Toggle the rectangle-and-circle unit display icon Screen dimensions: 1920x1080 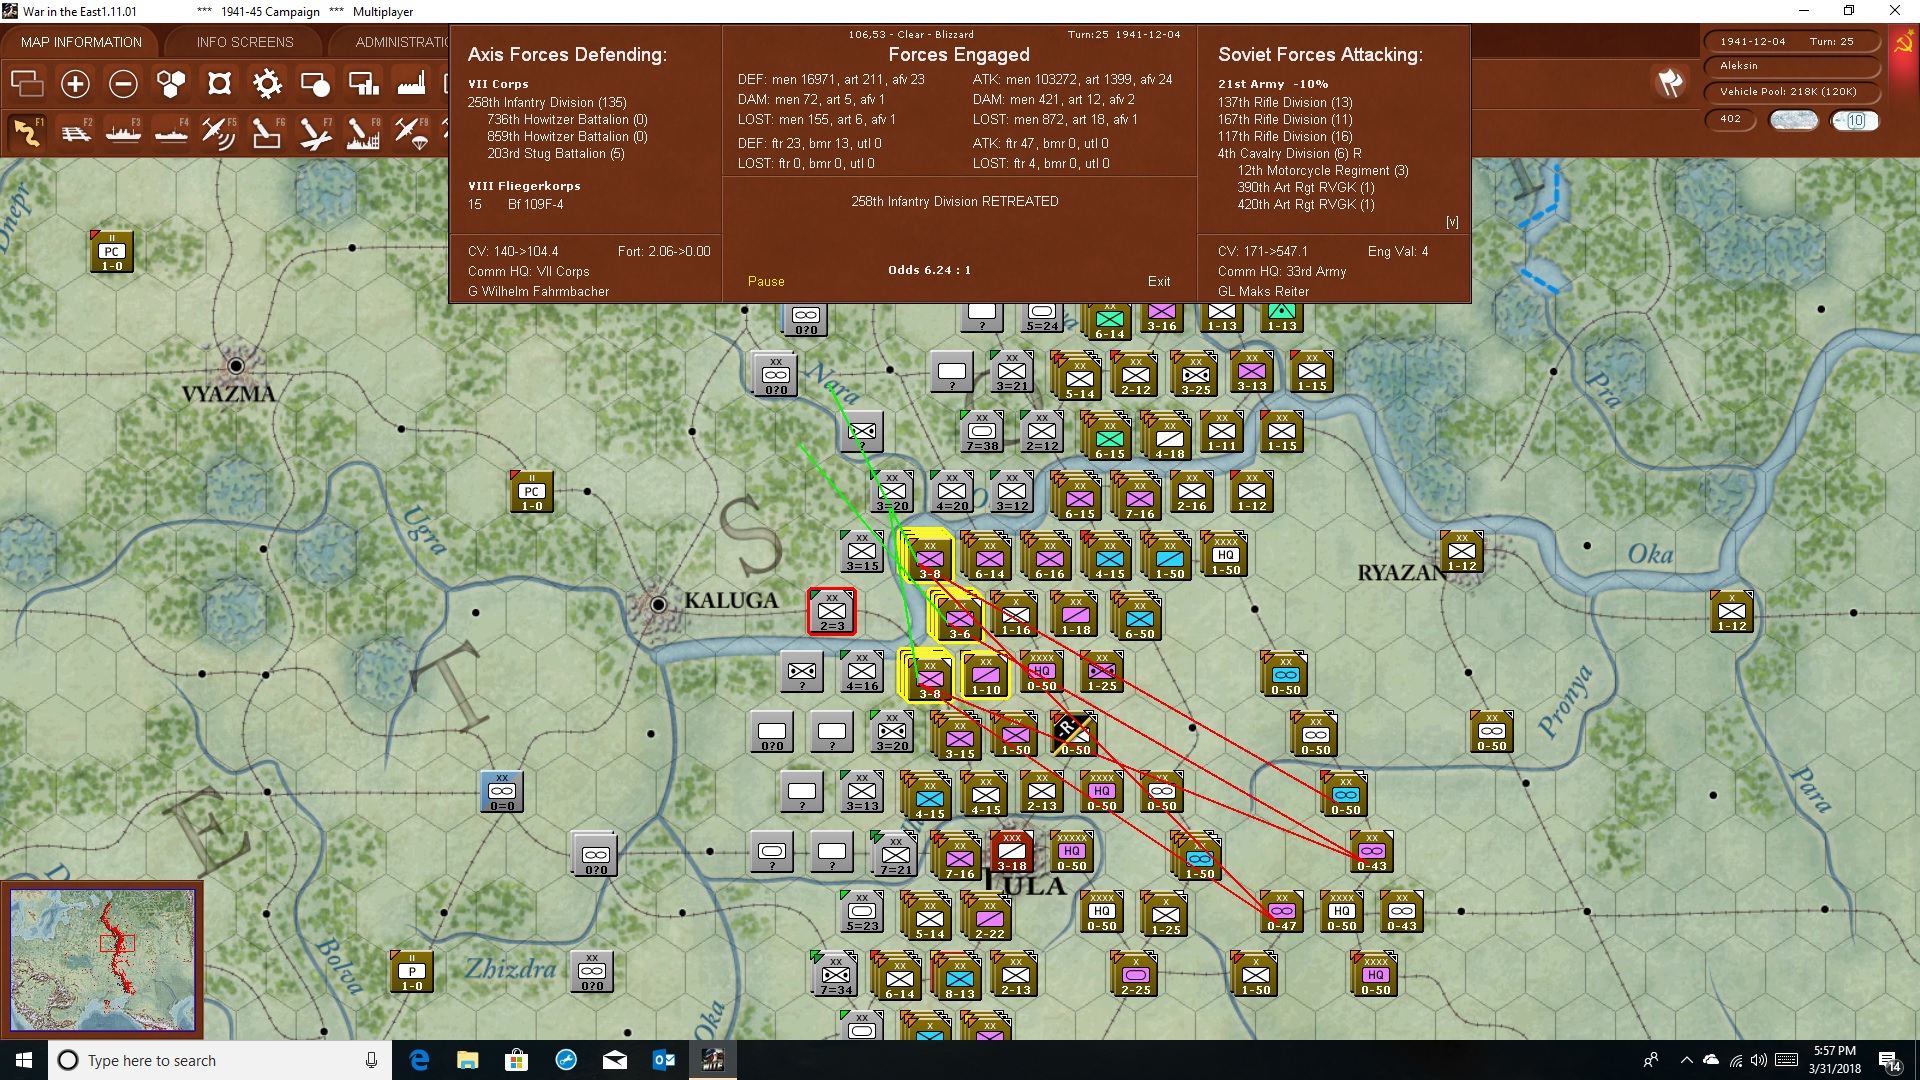[315, 84]
